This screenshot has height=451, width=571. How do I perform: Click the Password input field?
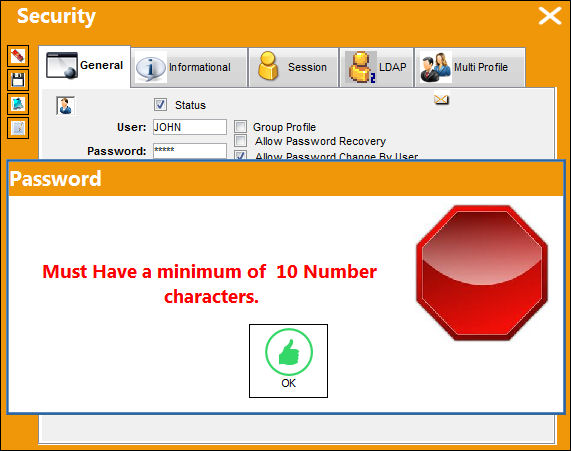pyautogui.click(x=190, y=151)
